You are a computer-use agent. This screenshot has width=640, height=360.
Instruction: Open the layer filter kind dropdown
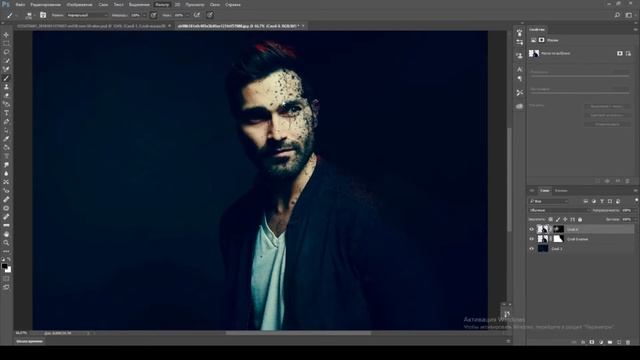tap(548, 201)
